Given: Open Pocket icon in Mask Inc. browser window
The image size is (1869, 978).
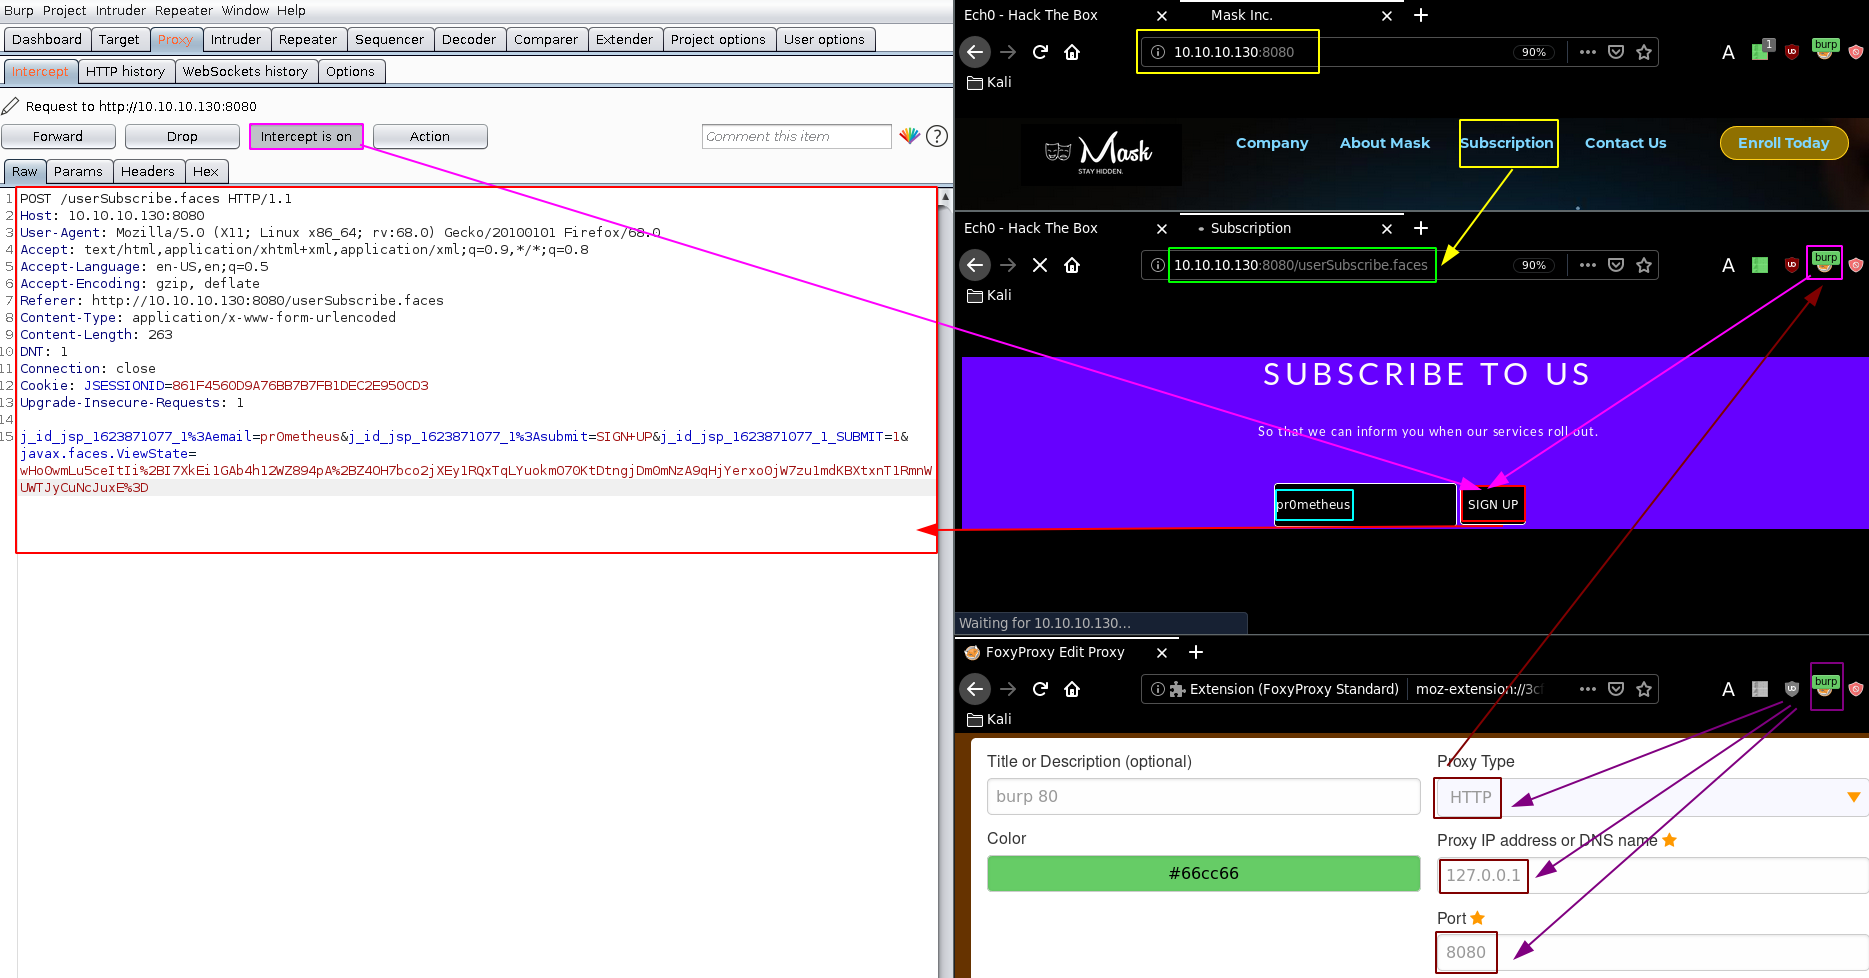Looking at the screenshot, I should tap(1616, 52).
